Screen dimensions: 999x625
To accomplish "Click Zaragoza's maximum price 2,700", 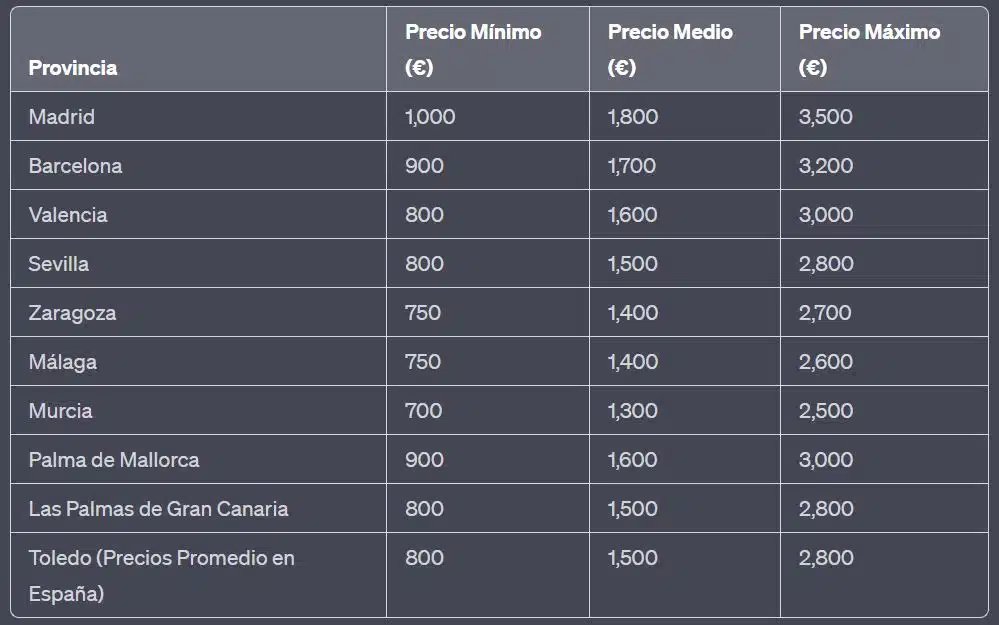I will click(825, 313).
